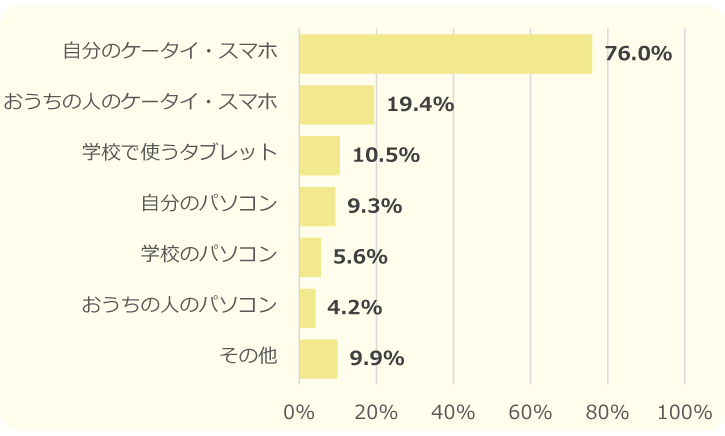
Task: Select the おうちの人のケータイ・スマホ label
Action: pos(139,102)
